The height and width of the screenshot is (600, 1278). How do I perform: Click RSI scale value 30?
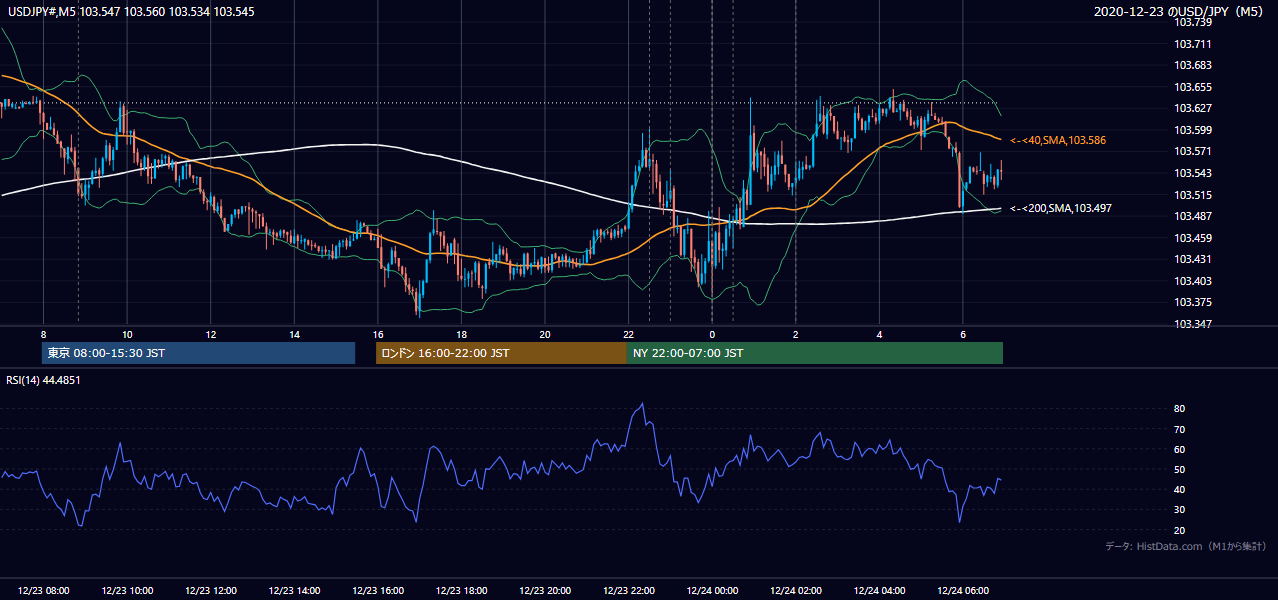[1179, 510]
